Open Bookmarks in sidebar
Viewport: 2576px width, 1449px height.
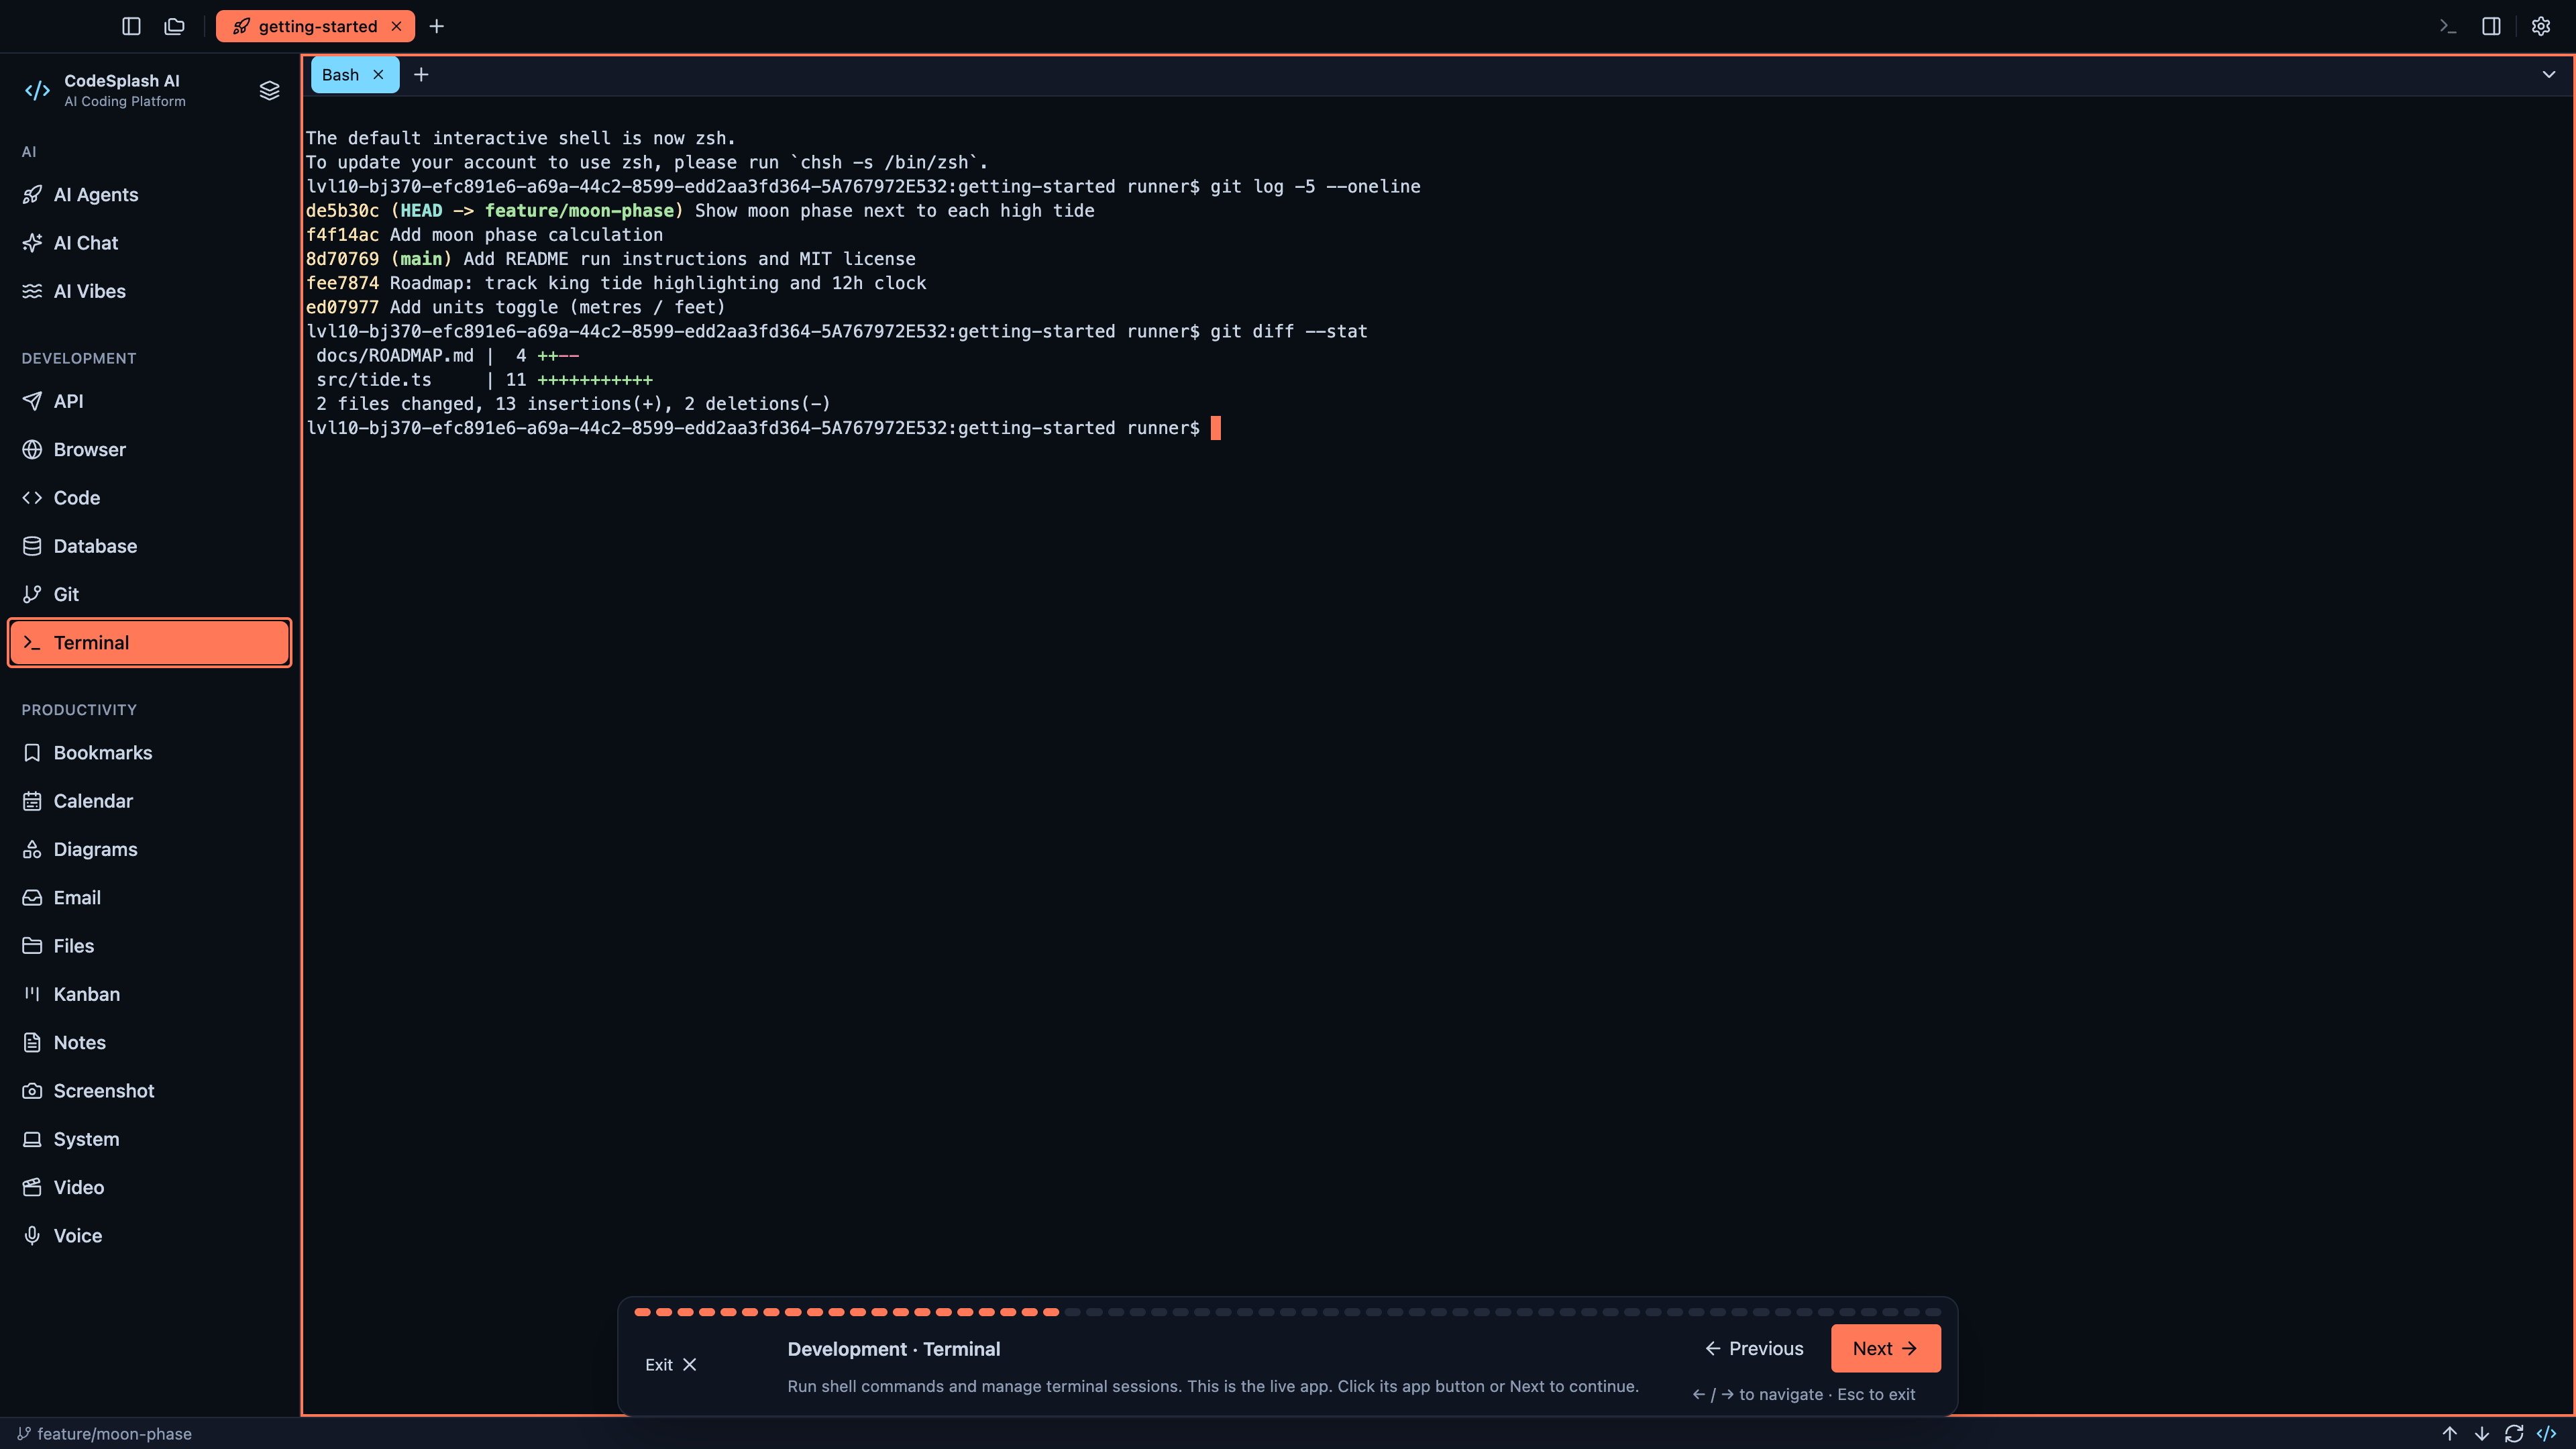point(149,753)
